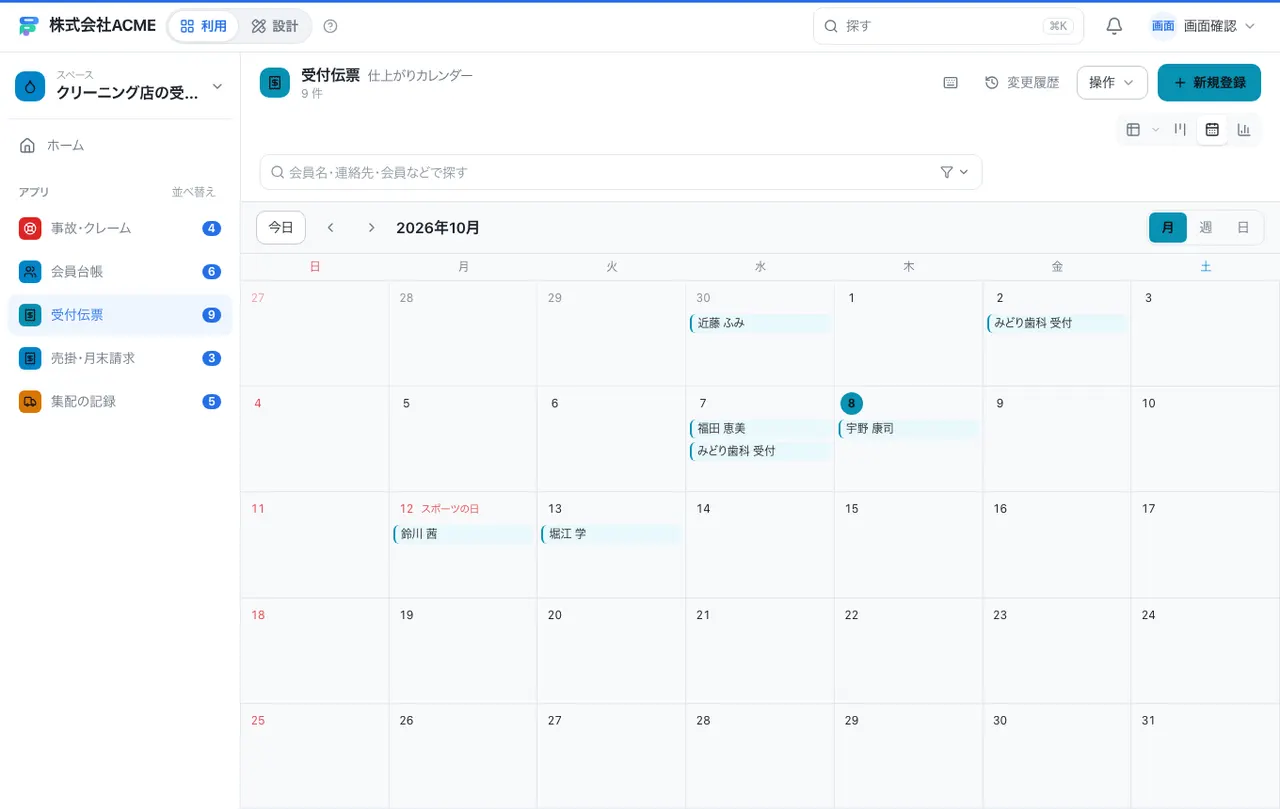The height and width of the screenshot is (809, 1280).
Task: Switch to table view icon
Action: [x=1133, y=129]
